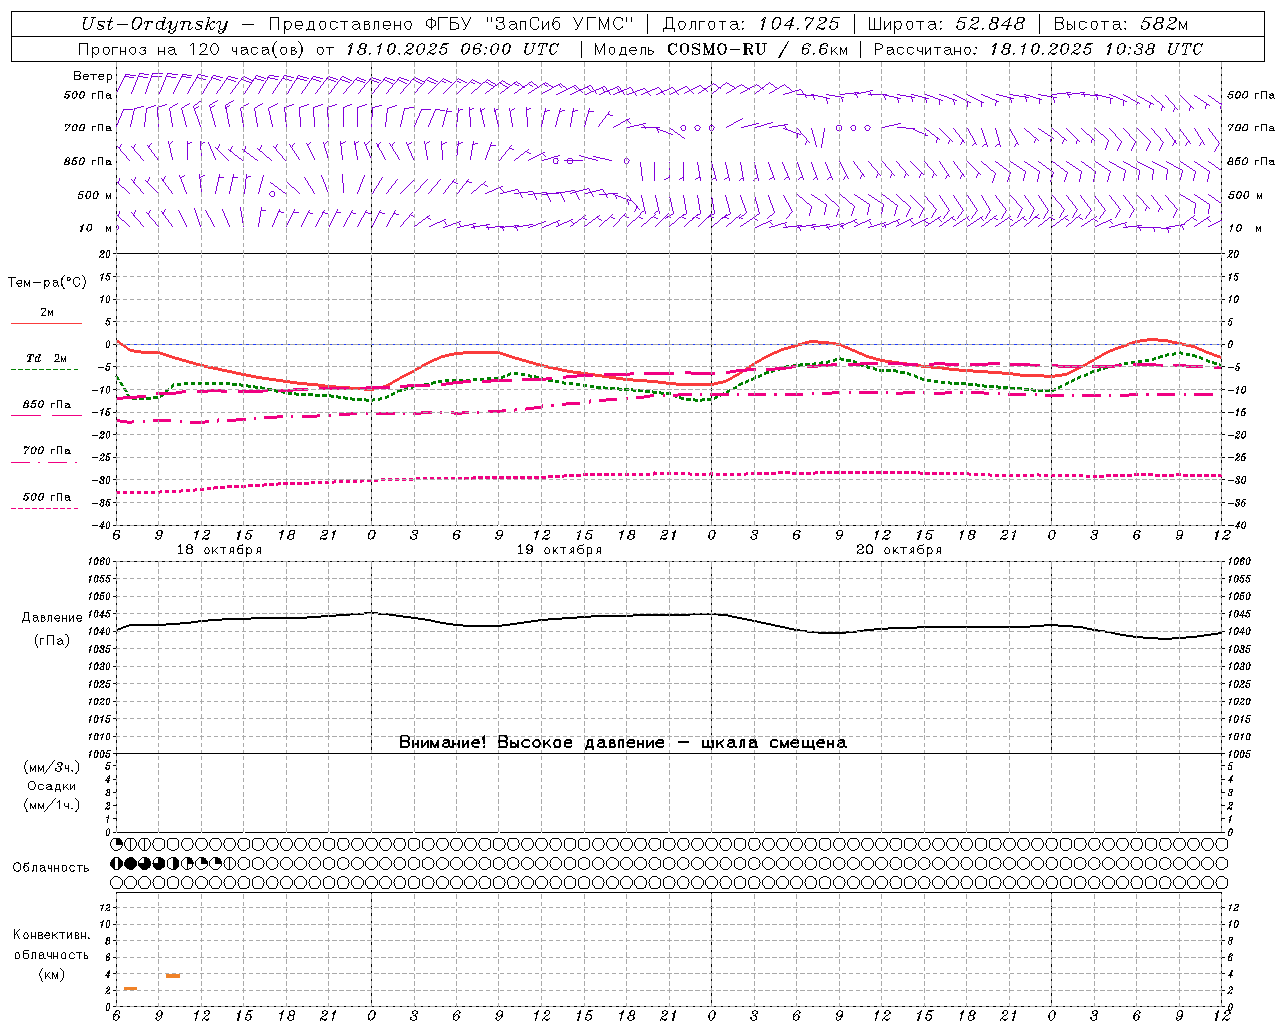Click the 'Рассчитано: 18.10.2025 10:38 UTC' text
1280x1024 pixels.
tap(1038, 49)
